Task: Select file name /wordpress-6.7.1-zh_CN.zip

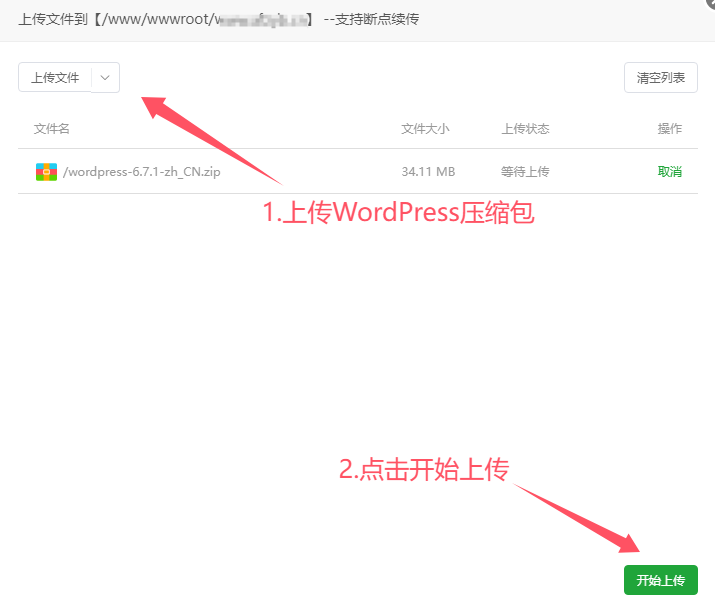Action: coord(142,172)
